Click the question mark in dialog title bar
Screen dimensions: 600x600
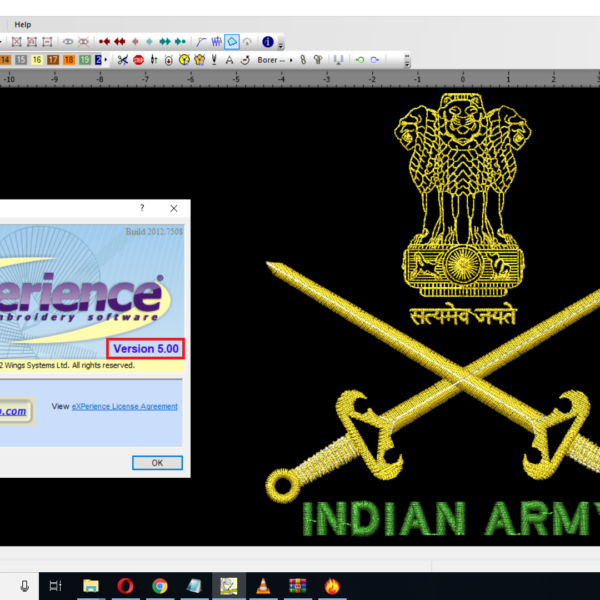141,208
